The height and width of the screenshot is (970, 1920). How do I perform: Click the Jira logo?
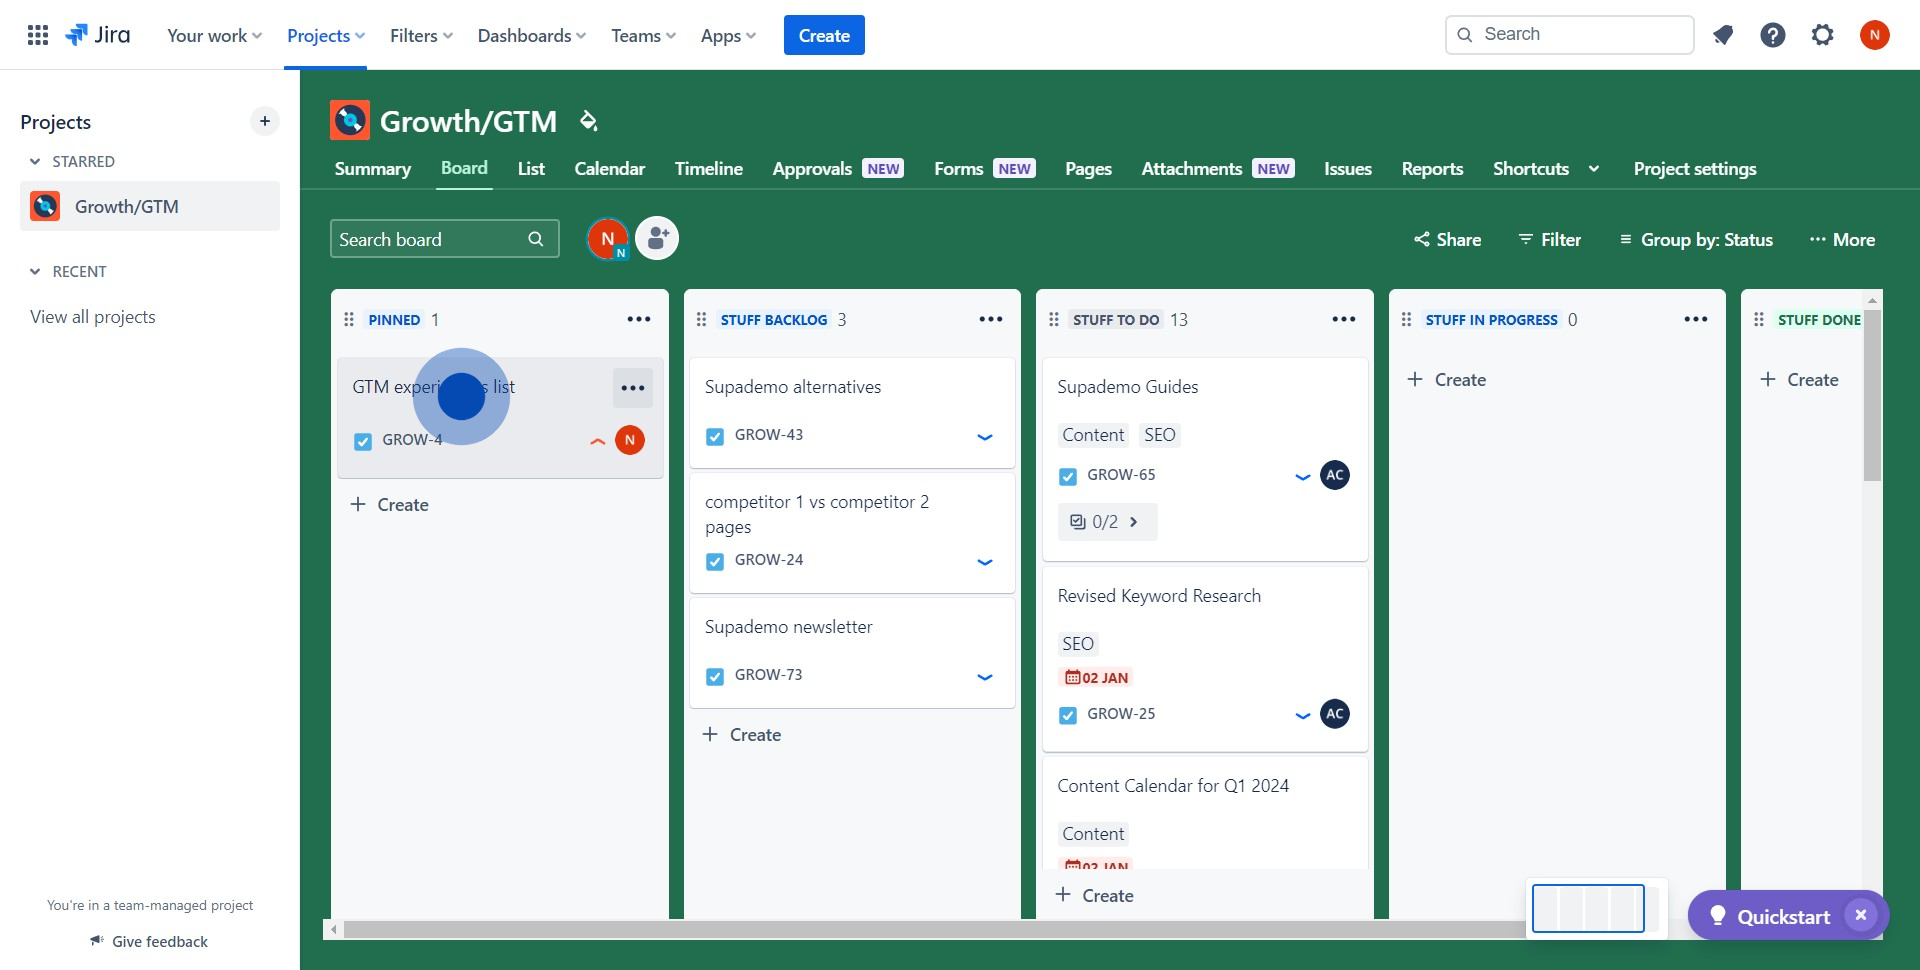click(98, 35)
